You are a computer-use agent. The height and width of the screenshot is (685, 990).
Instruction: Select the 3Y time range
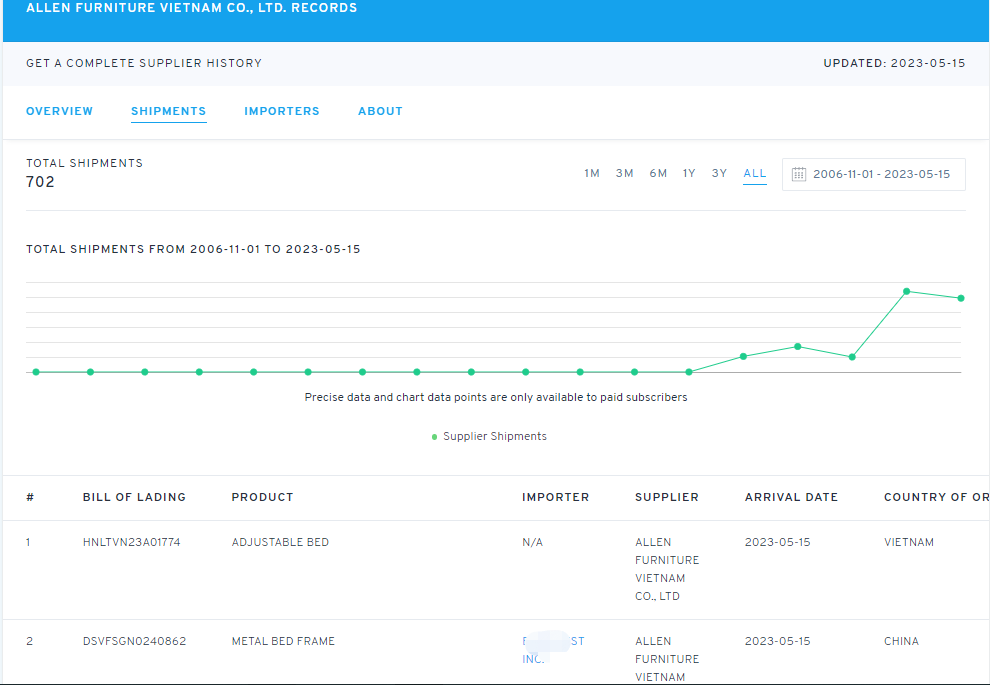click(719, 174)
